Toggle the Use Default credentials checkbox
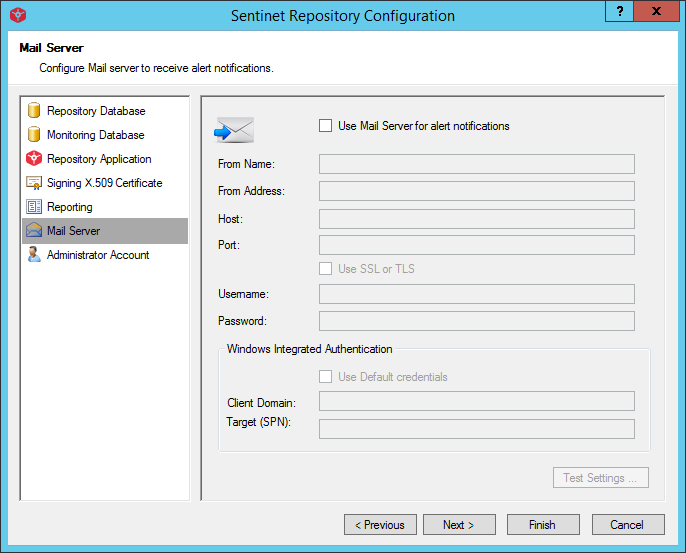The image size is (686, 553). pos(325,377)
